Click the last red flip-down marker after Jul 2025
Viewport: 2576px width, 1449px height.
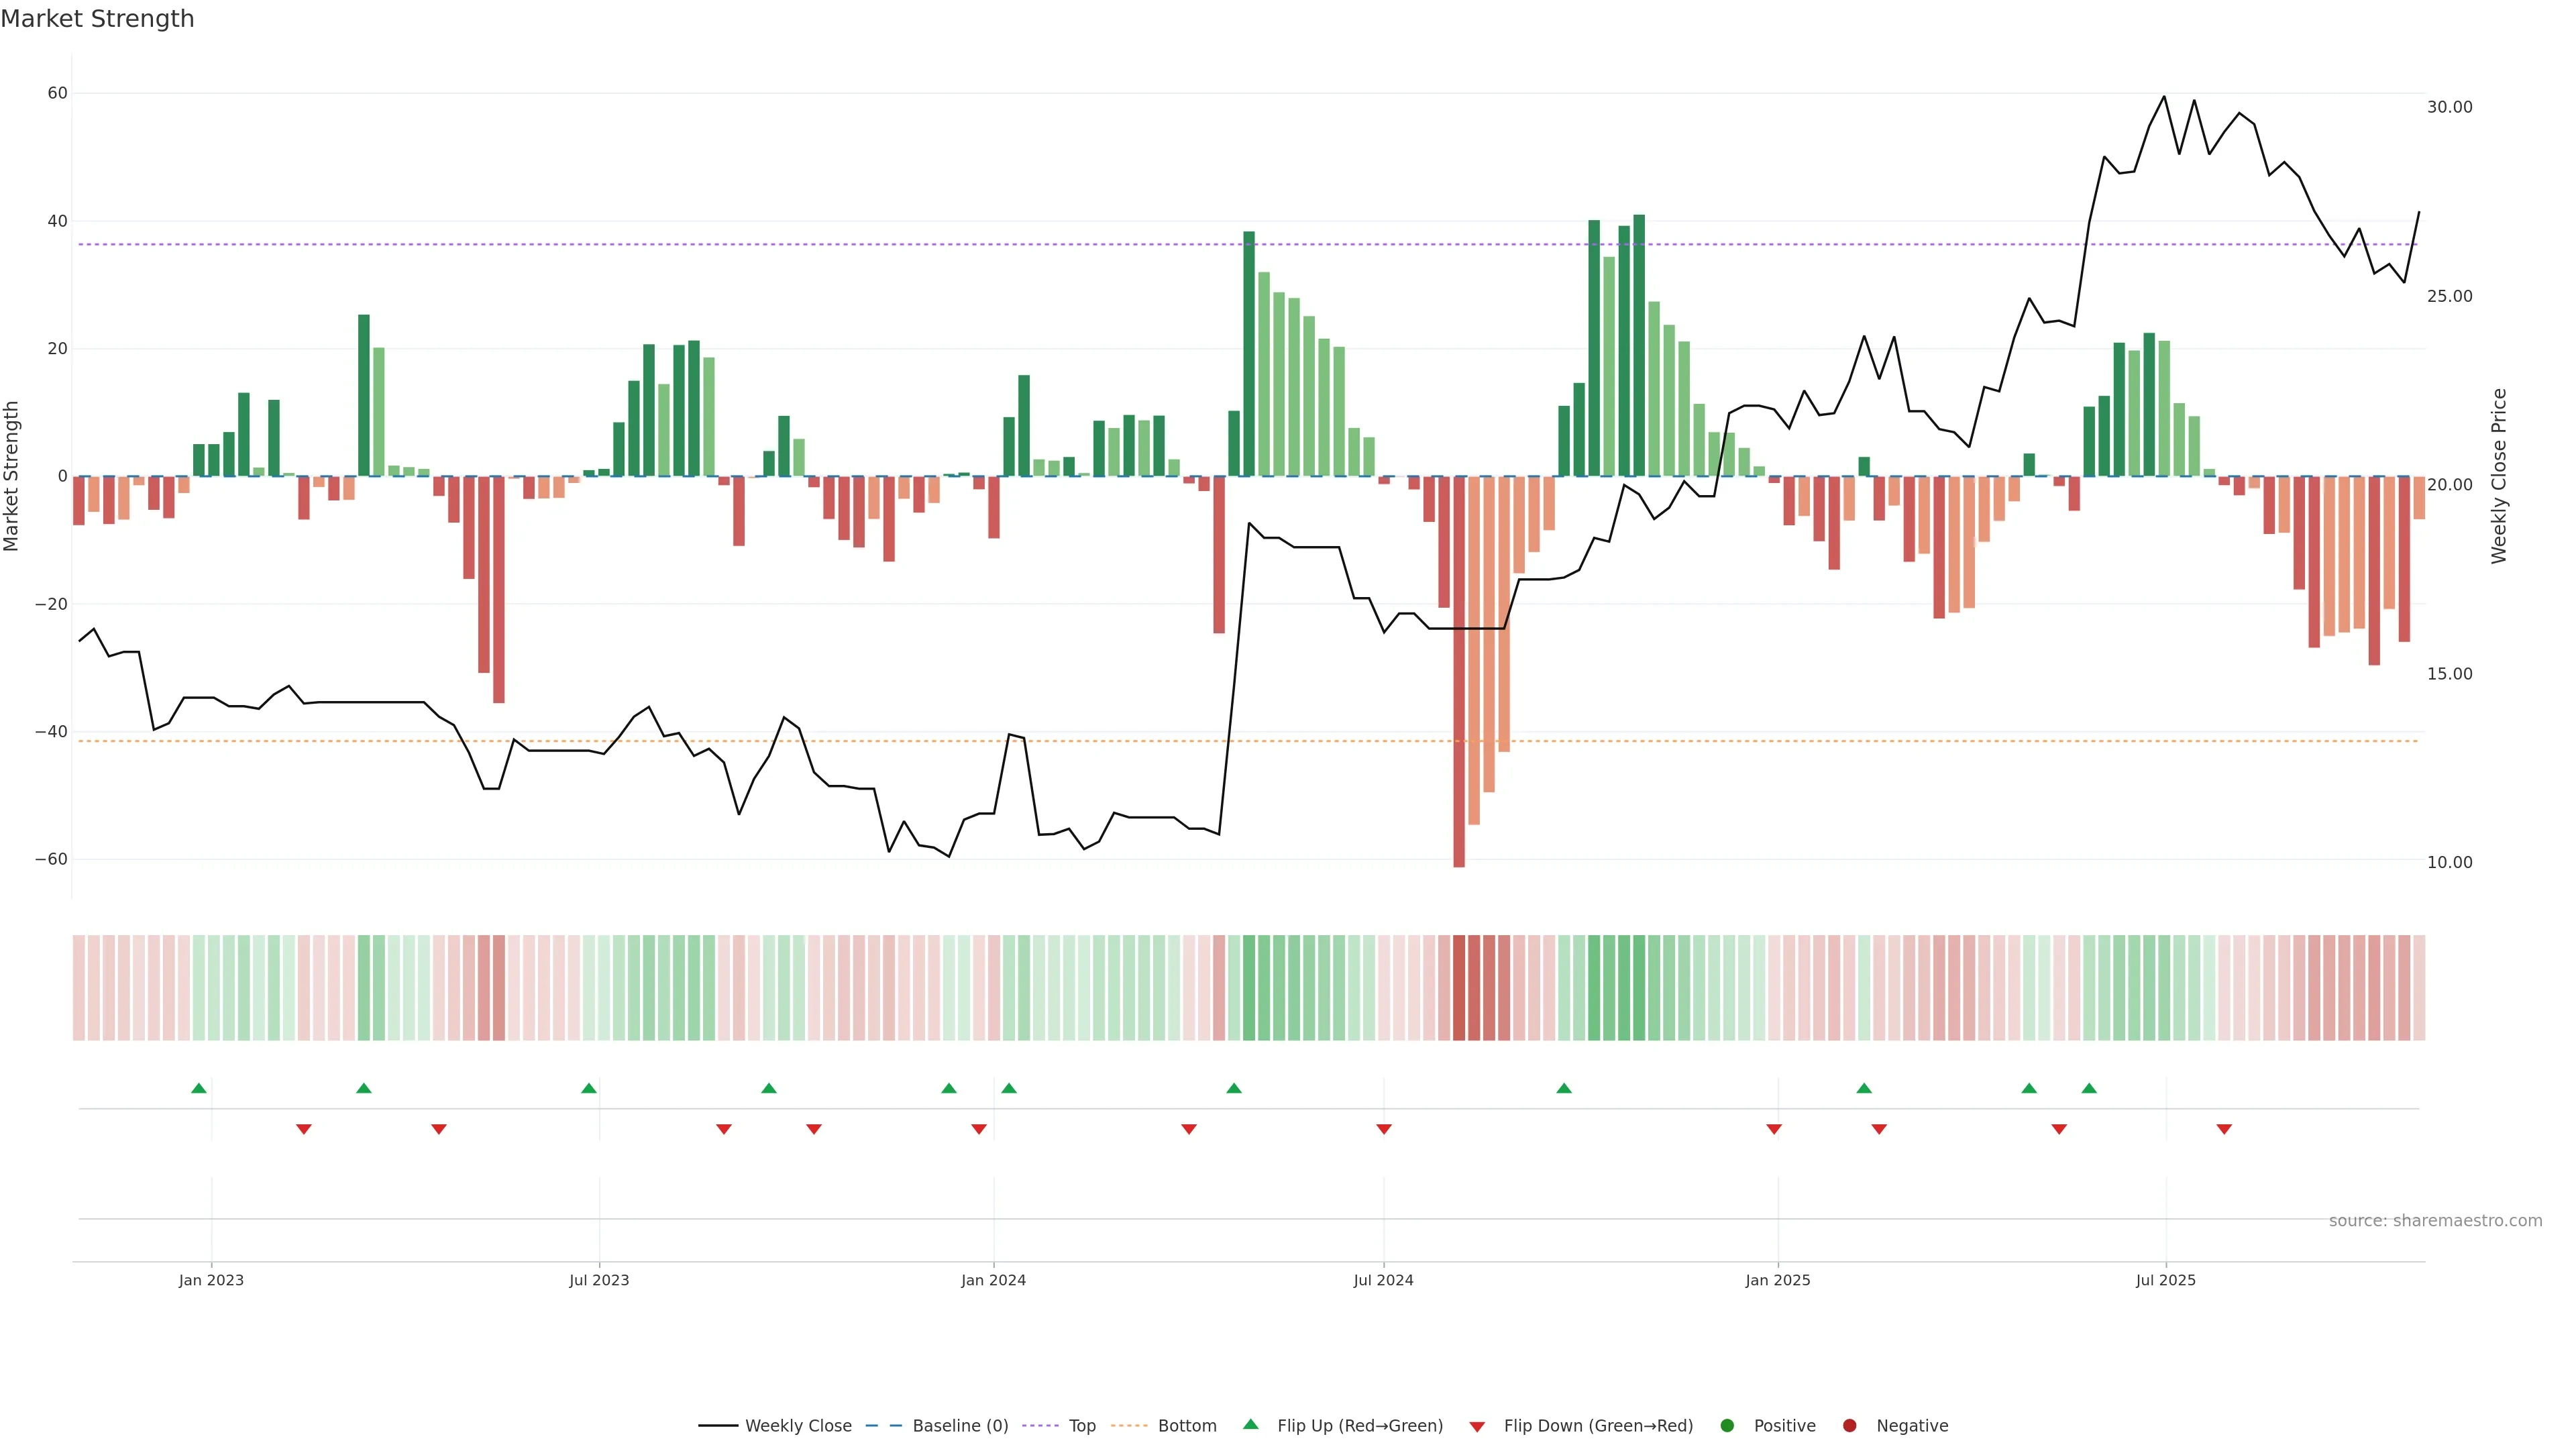click(2224, 1129)
